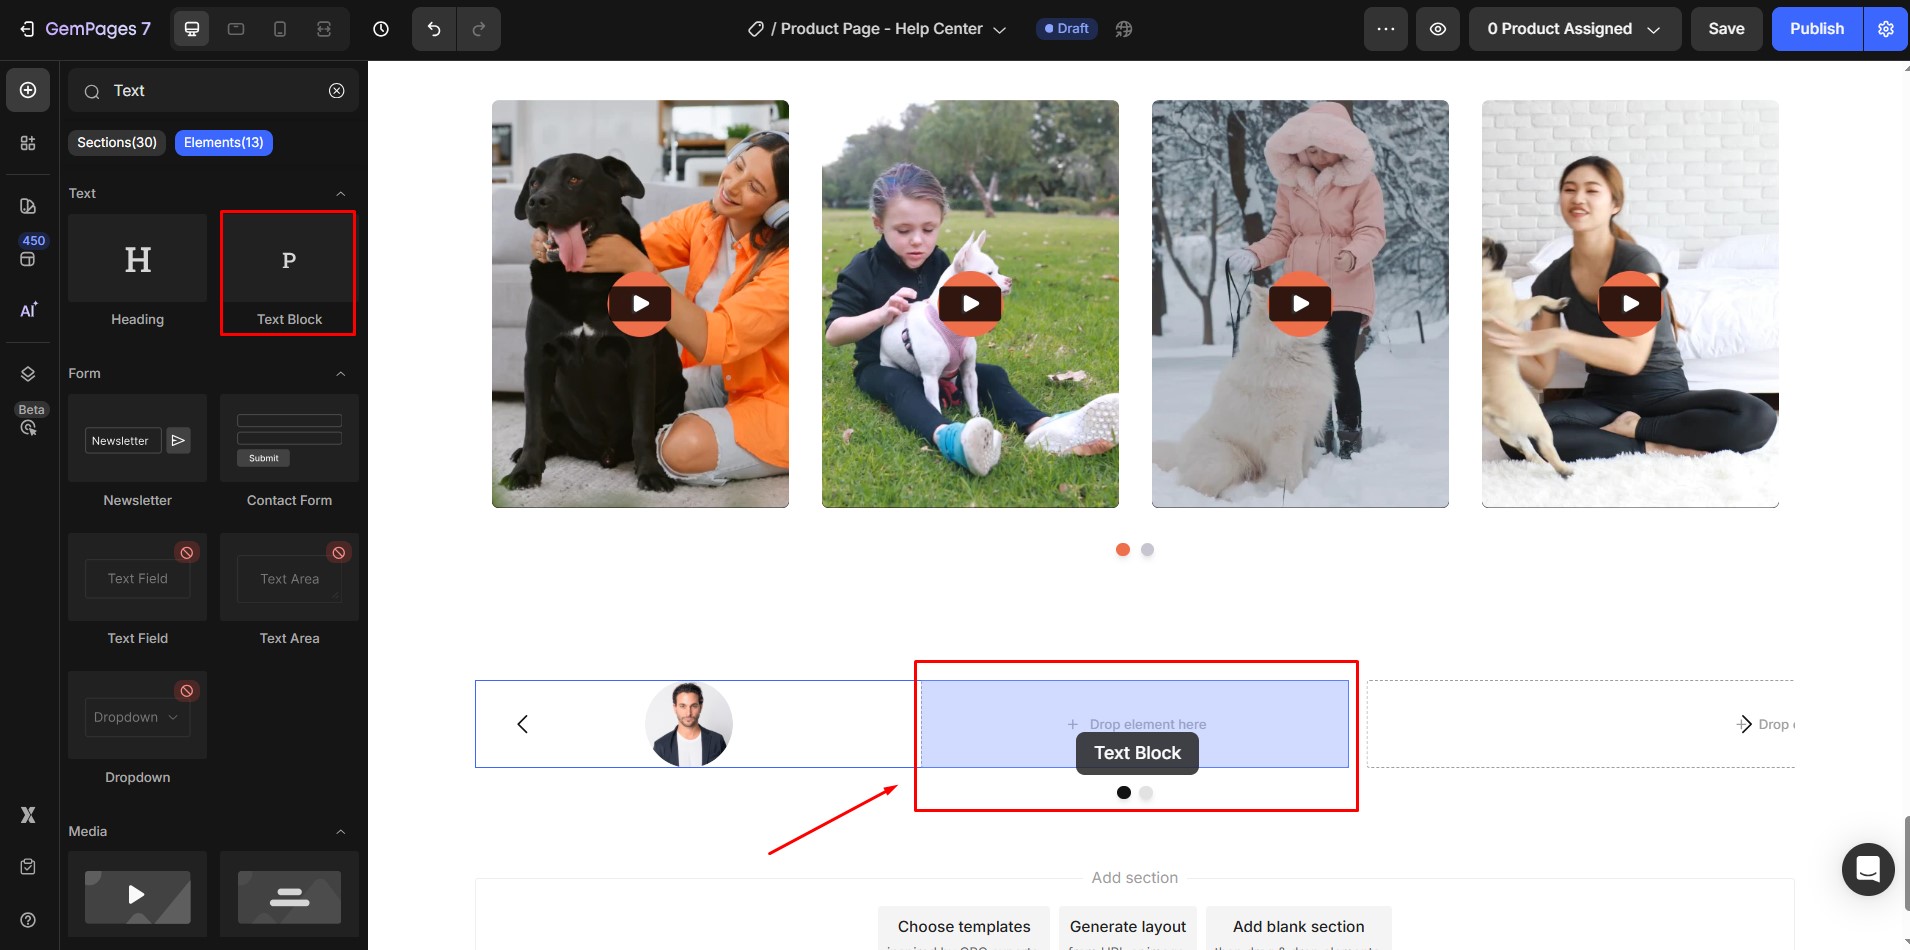Select the second video carousel dot
The width and height of the screenshot is (1910, 950).
1147,550
